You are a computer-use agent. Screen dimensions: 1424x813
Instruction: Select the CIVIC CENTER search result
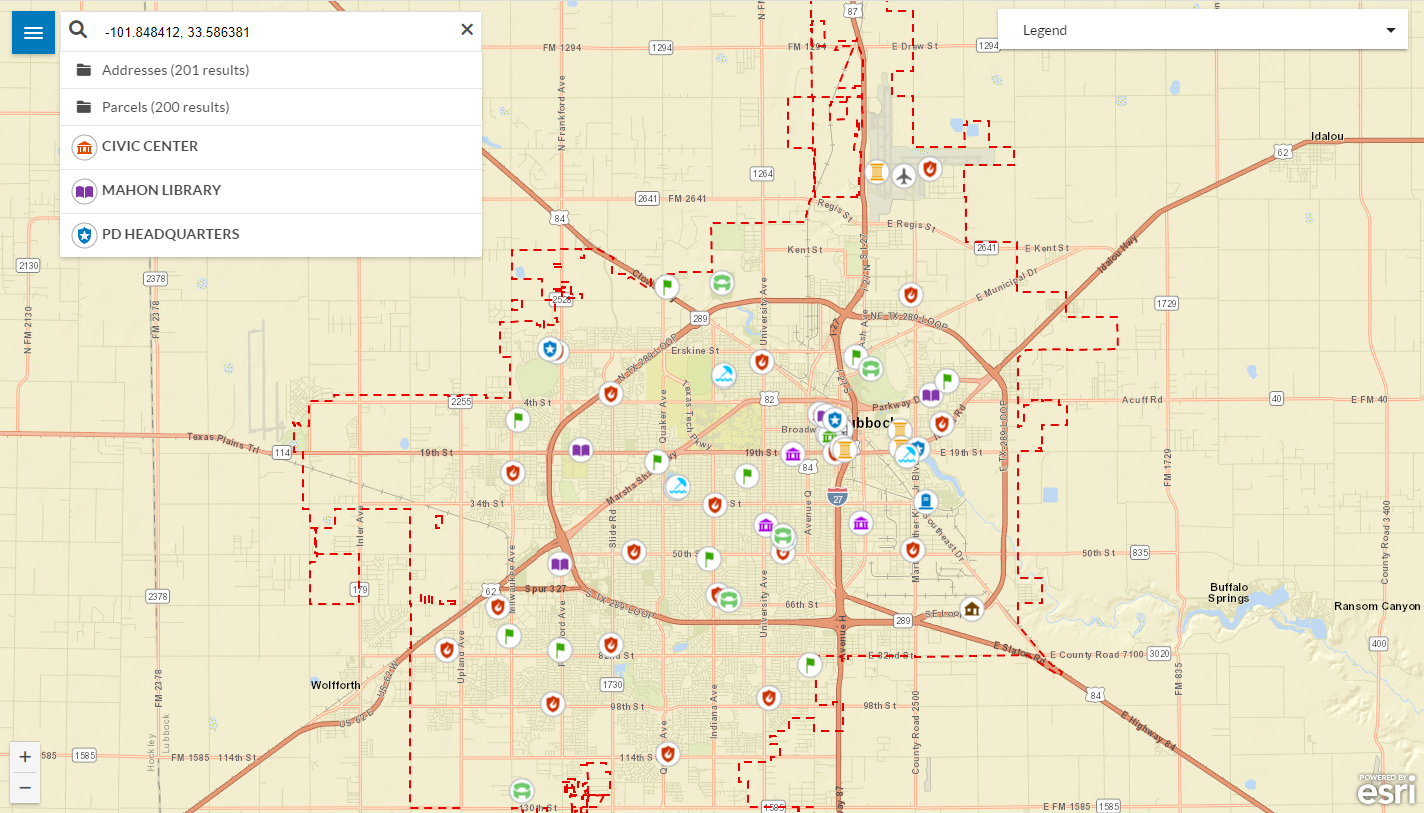pos(271,147)
